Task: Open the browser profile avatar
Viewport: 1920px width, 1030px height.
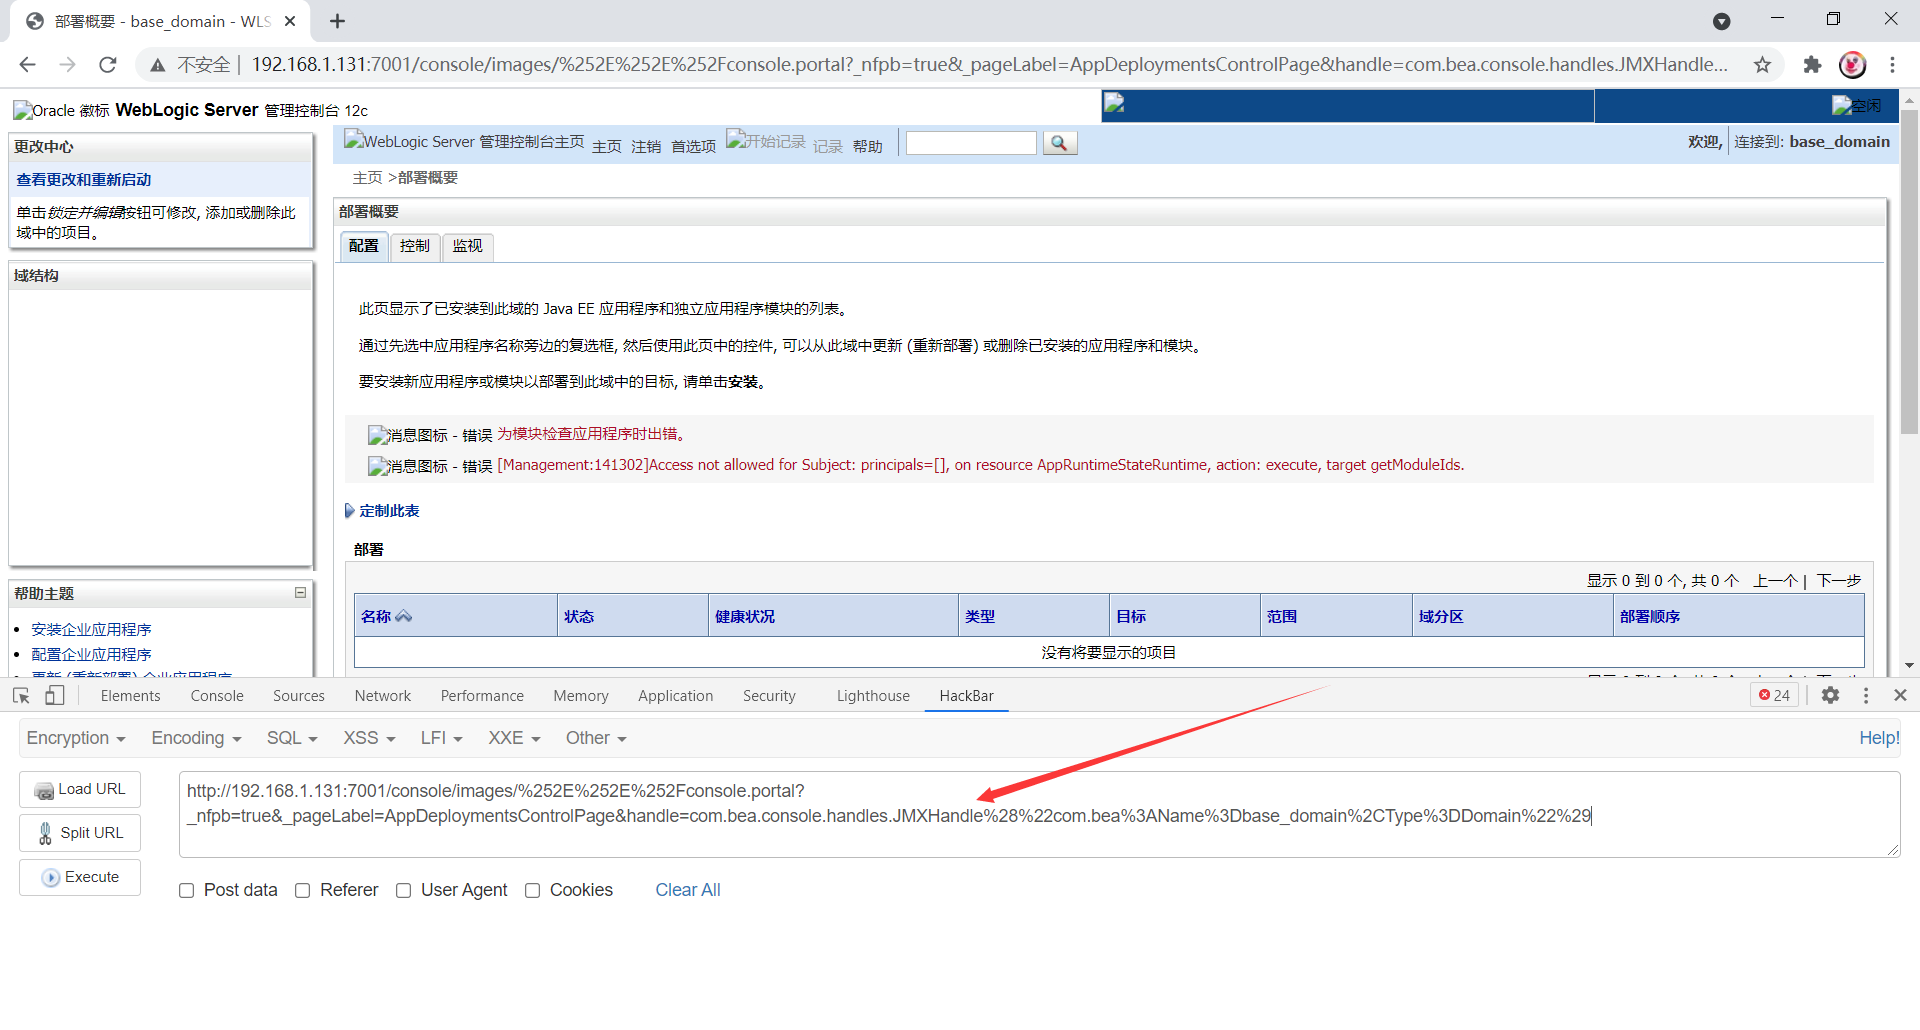Action: point(1853,64)
